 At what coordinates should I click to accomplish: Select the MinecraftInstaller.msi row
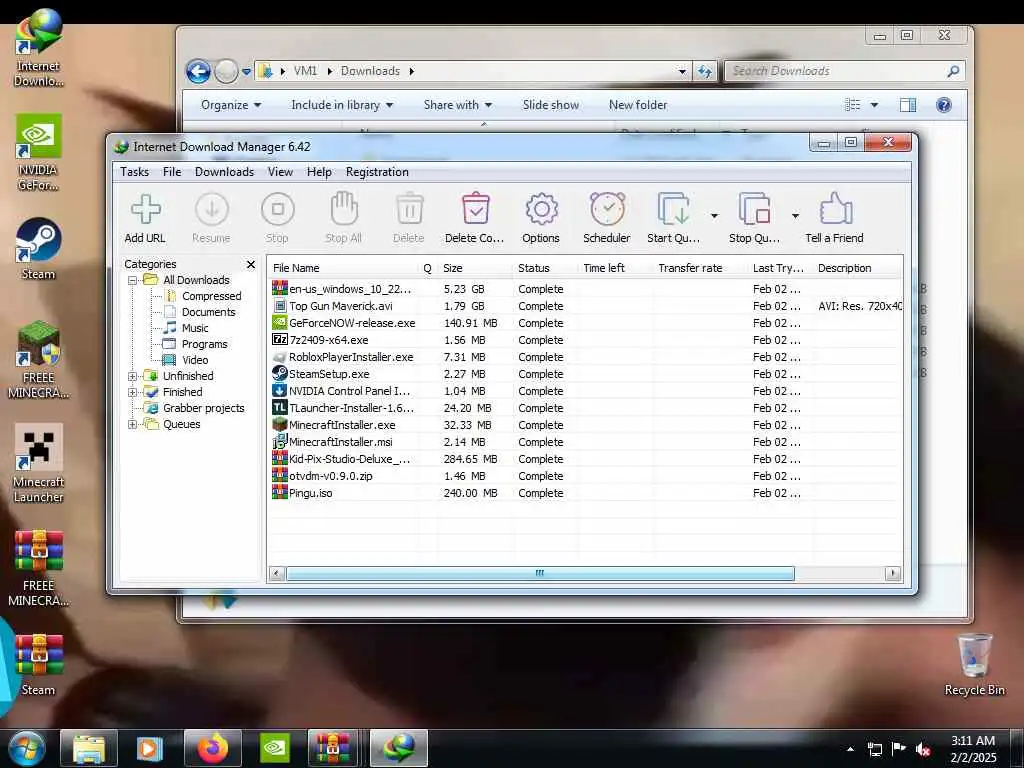586,442
